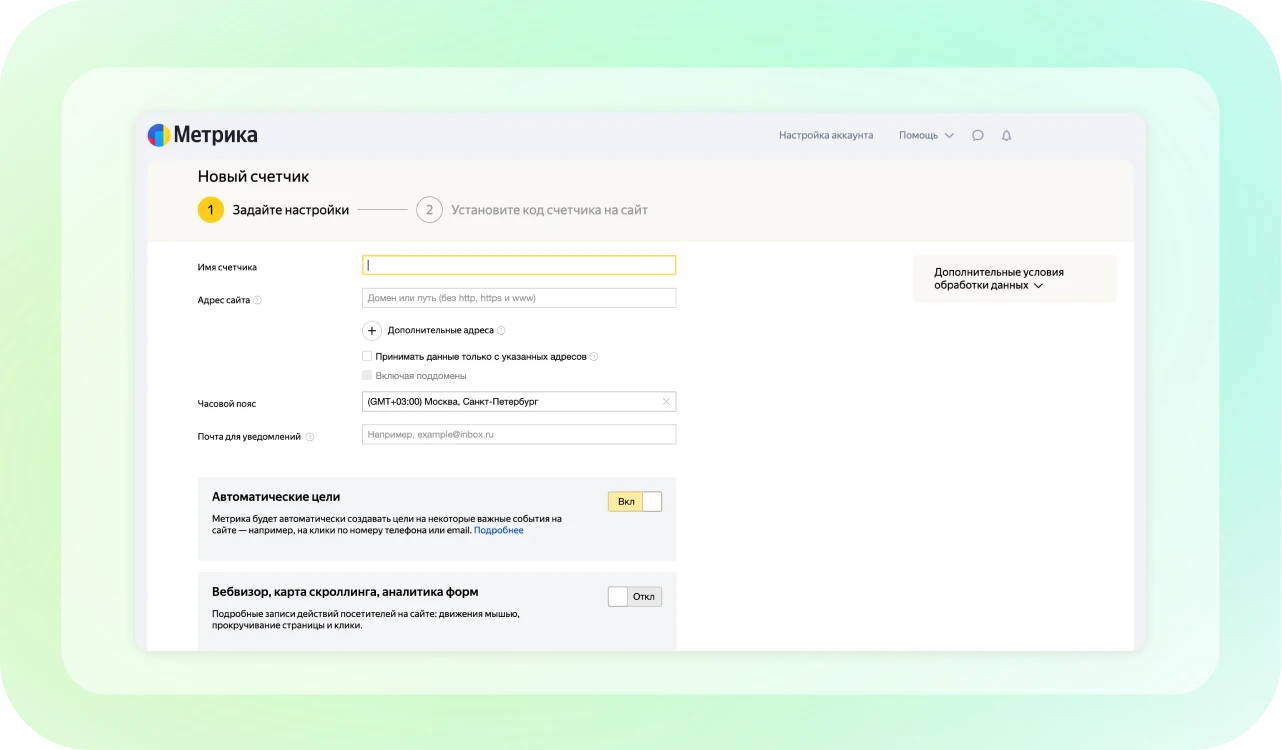Select step 1 Задайте настройки
The width and height of the screenshot is (1282, 750).
(273, 210)
